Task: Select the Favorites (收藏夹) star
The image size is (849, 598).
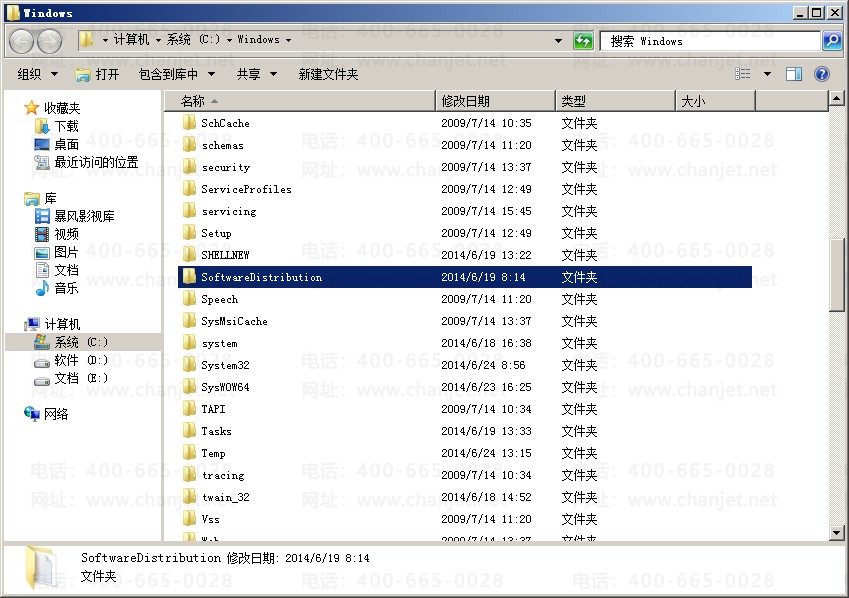Action: tap(31, 108)
